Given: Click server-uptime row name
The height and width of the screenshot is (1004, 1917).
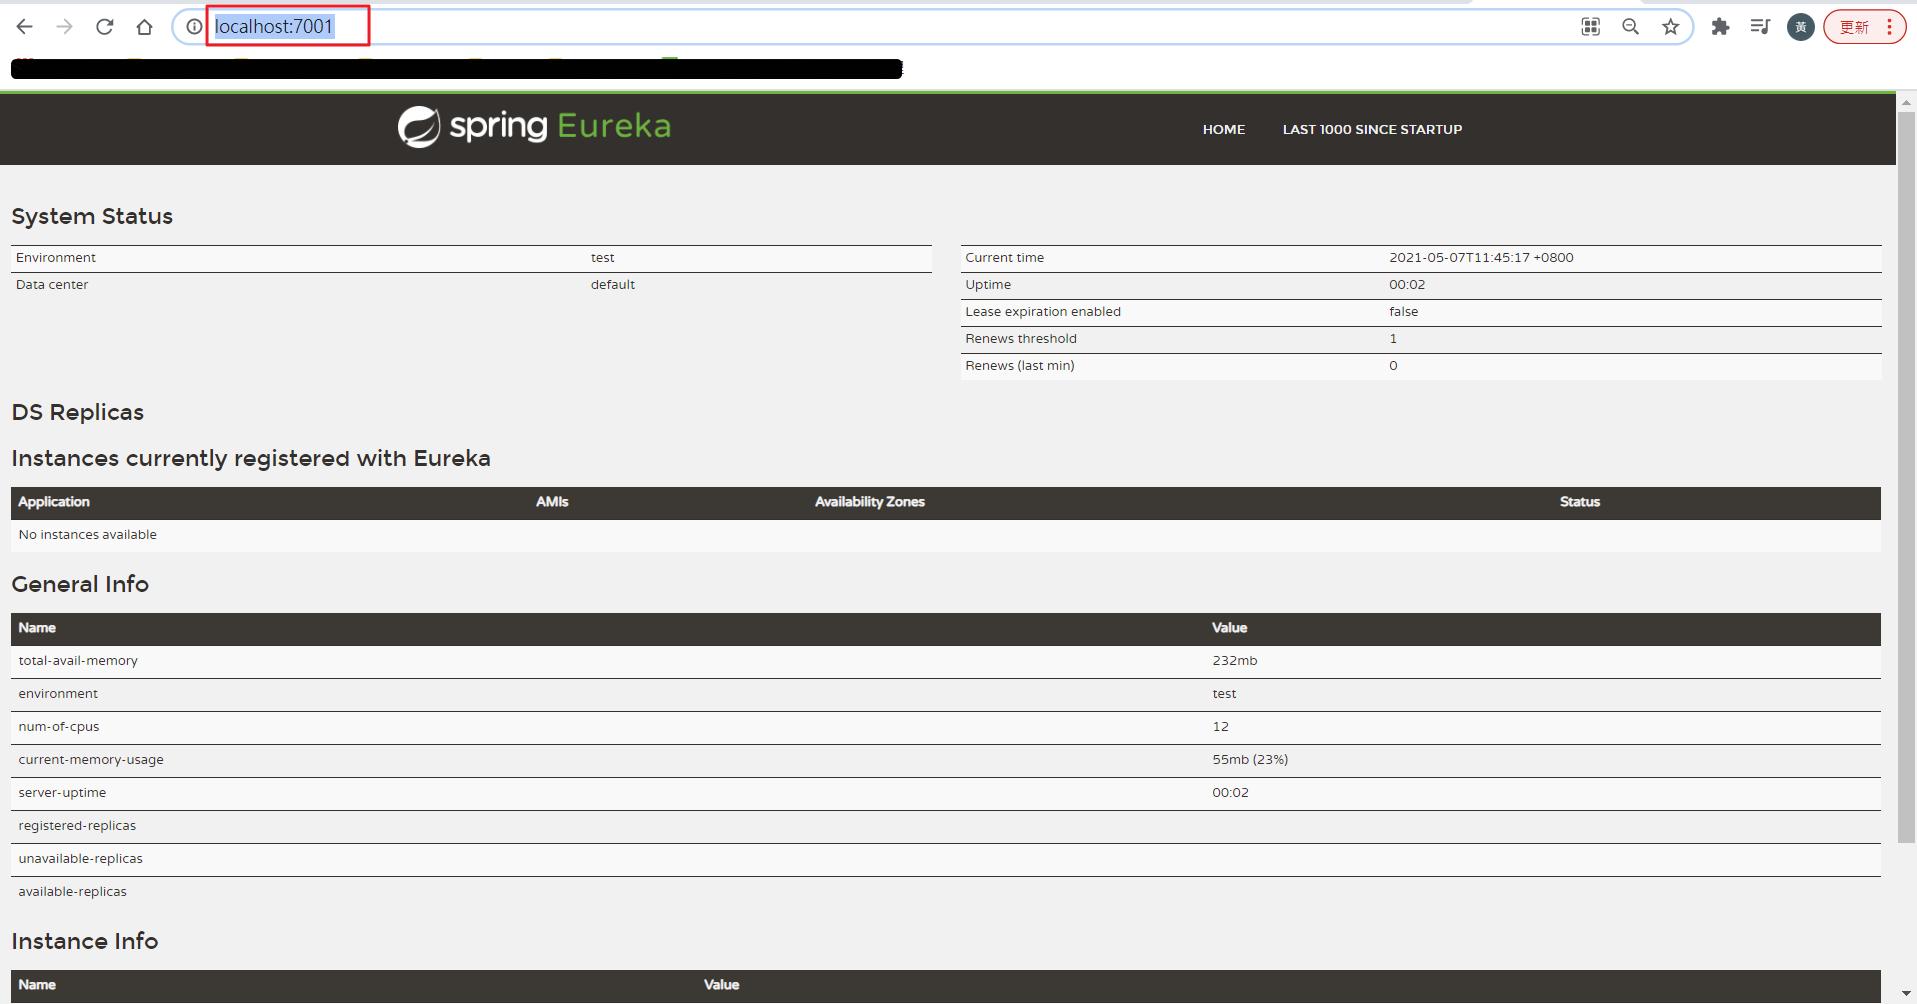Looking at the screenshot, I should click(62, 793).
